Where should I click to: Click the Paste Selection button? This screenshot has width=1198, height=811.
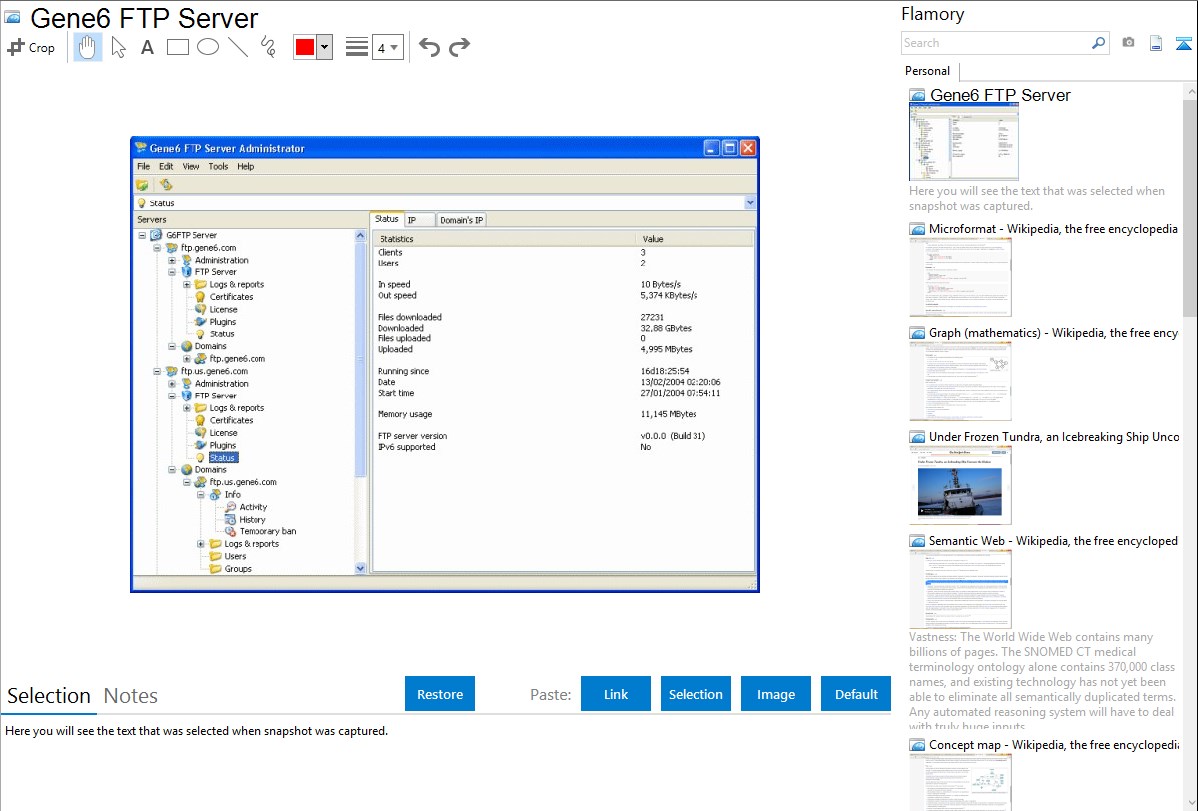coord(695,694)
